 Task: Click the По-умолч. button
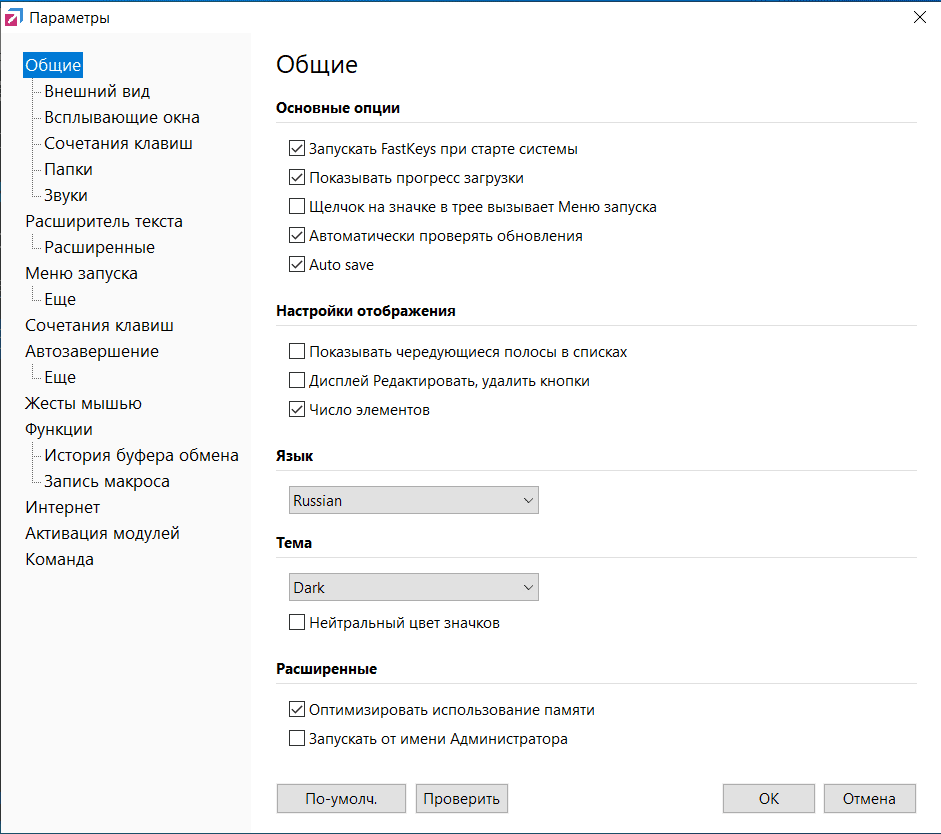point(341,799)
